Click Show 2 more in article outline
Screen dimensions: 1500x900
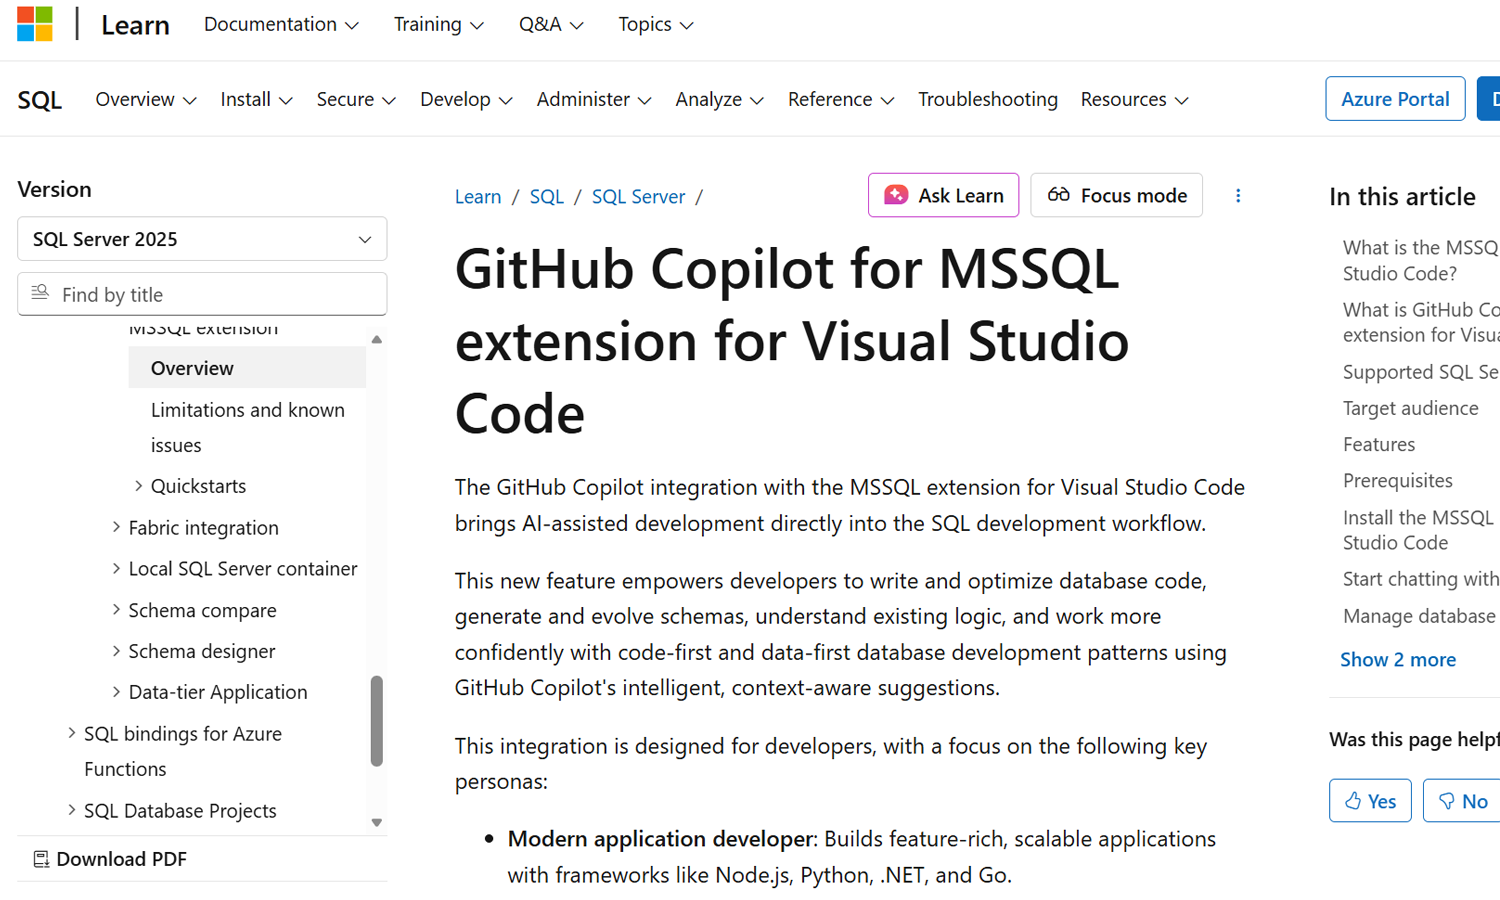(x=1397, y=660)
